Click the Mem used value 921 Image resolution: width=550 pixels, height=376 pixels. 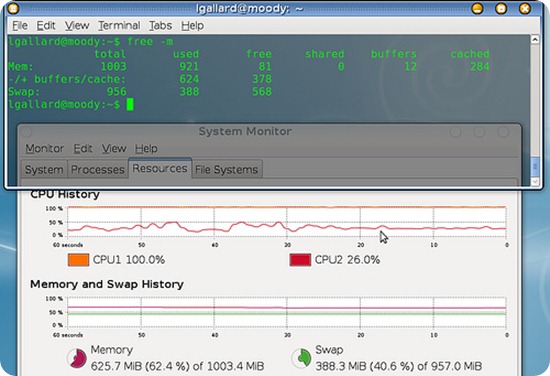(x=189, y=66)
